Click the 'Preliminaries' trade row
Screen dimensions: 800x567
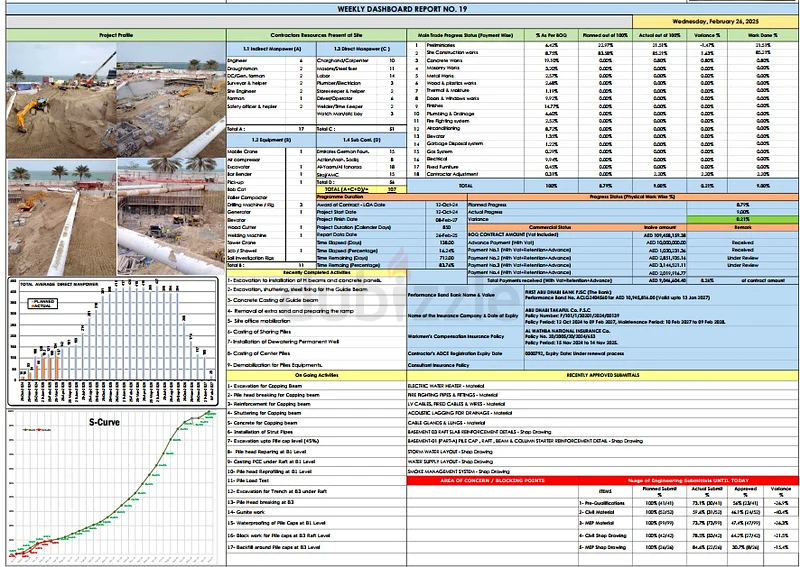(603, 45)
